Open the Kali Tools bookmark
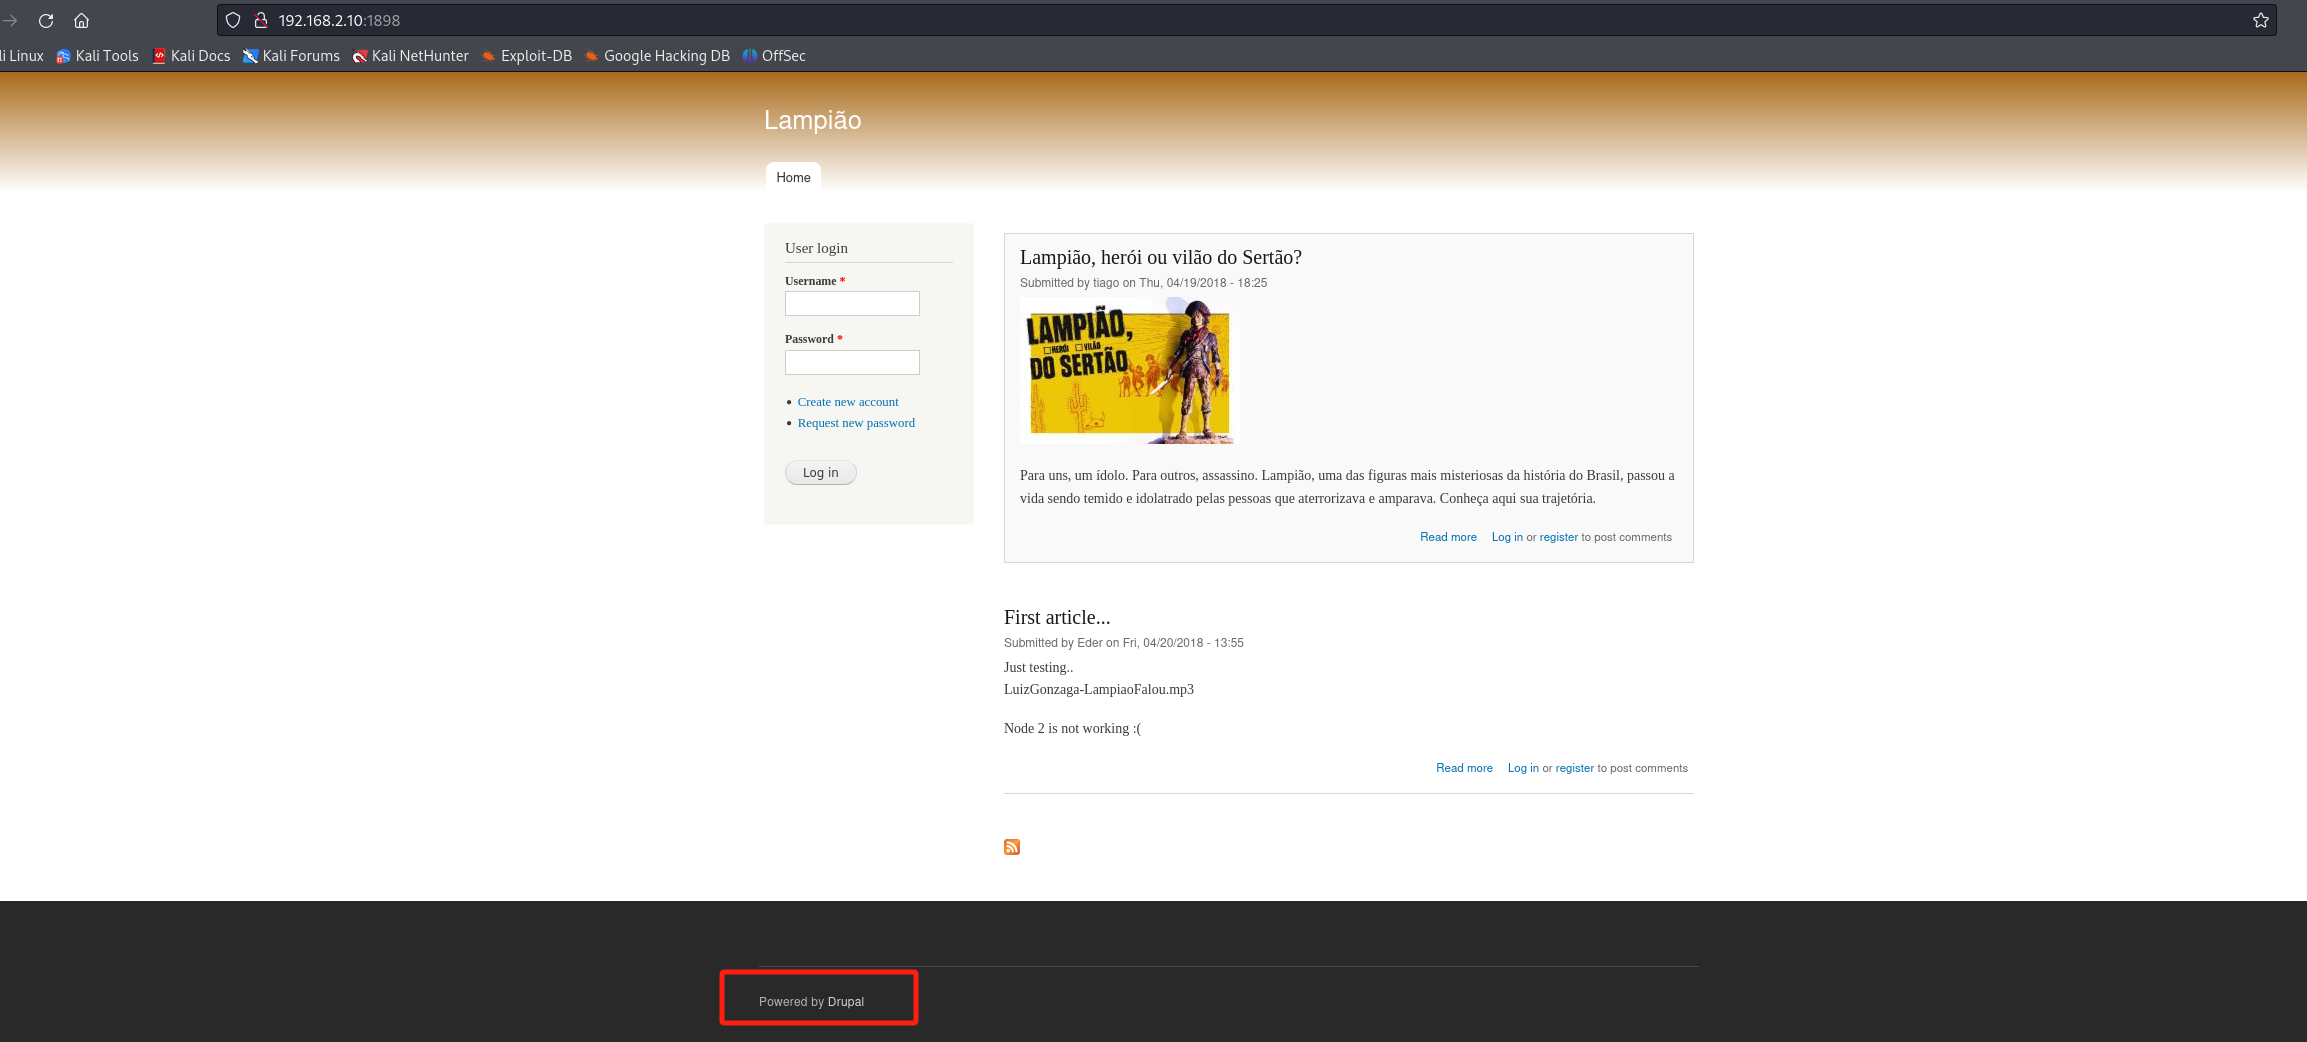The height and width of the screenshot is (1042, 2307). click(x=98, y=56)
